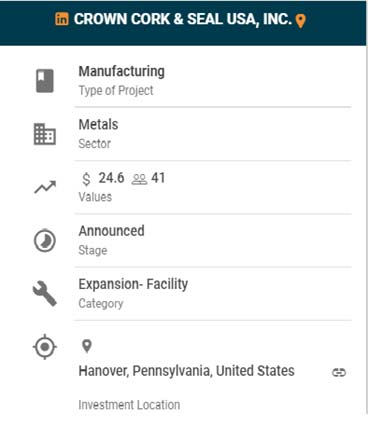Select the Hanover, Pennsylvania, United States text

tap(186, 371)
